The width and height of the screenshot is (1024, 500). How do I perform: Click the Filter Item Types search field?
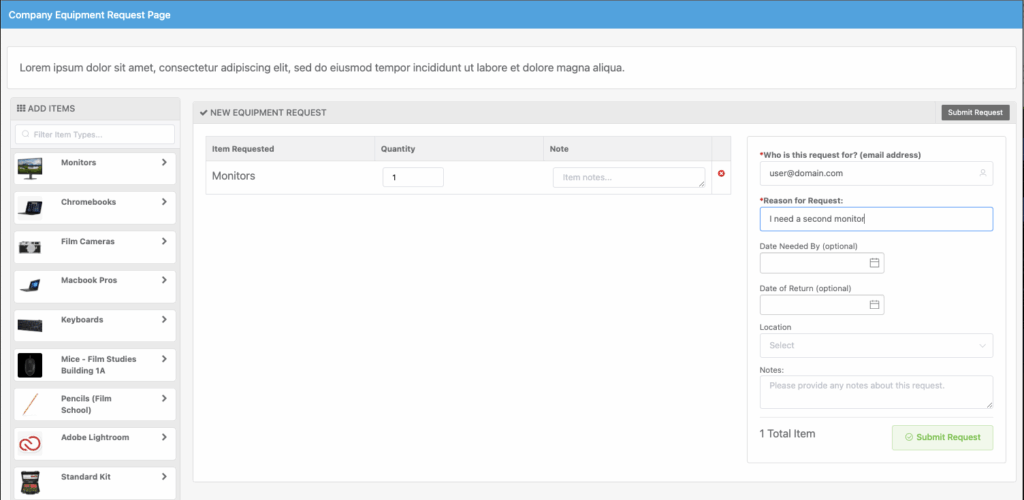[x=94, y=134]
